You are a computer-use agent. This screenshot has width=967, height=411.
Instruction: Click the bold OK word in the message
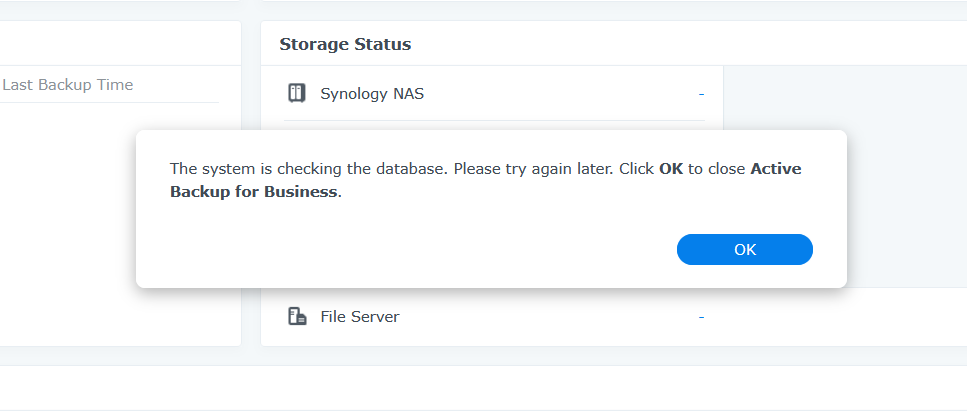click(x=671, y=169)
